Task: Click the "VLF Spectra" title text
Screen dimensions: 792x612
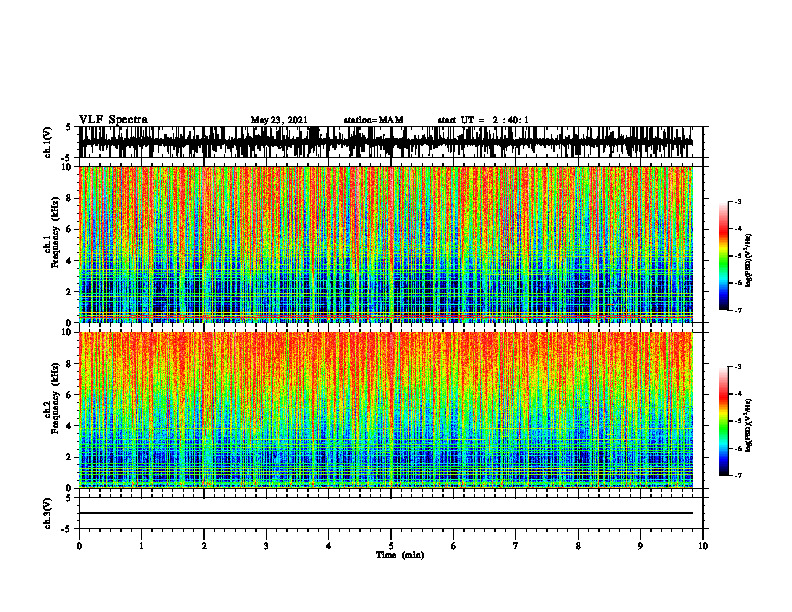Action: point(113,120)
